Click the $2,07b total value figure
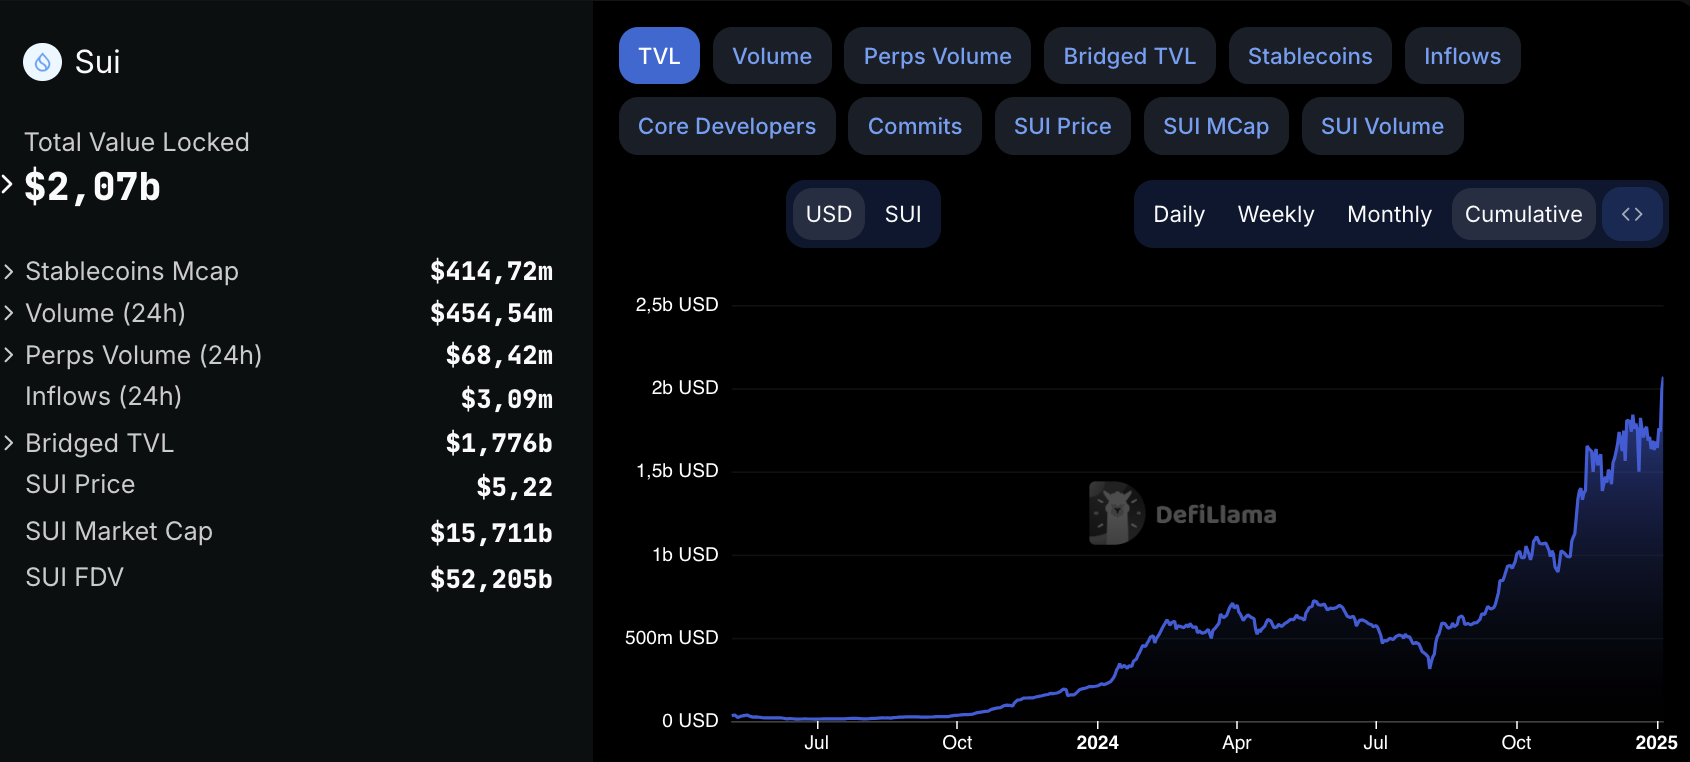The image size is (1690, 762). click(92, 187)
